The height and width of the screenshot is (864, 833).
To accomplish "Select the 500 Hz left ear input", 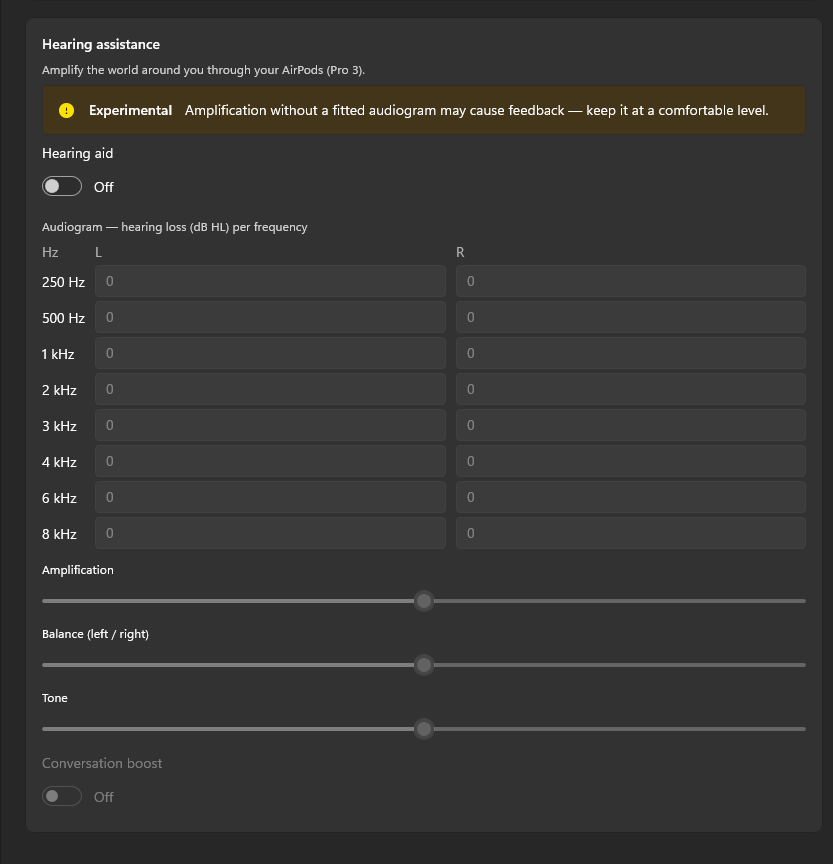I will tap(270, 317).
